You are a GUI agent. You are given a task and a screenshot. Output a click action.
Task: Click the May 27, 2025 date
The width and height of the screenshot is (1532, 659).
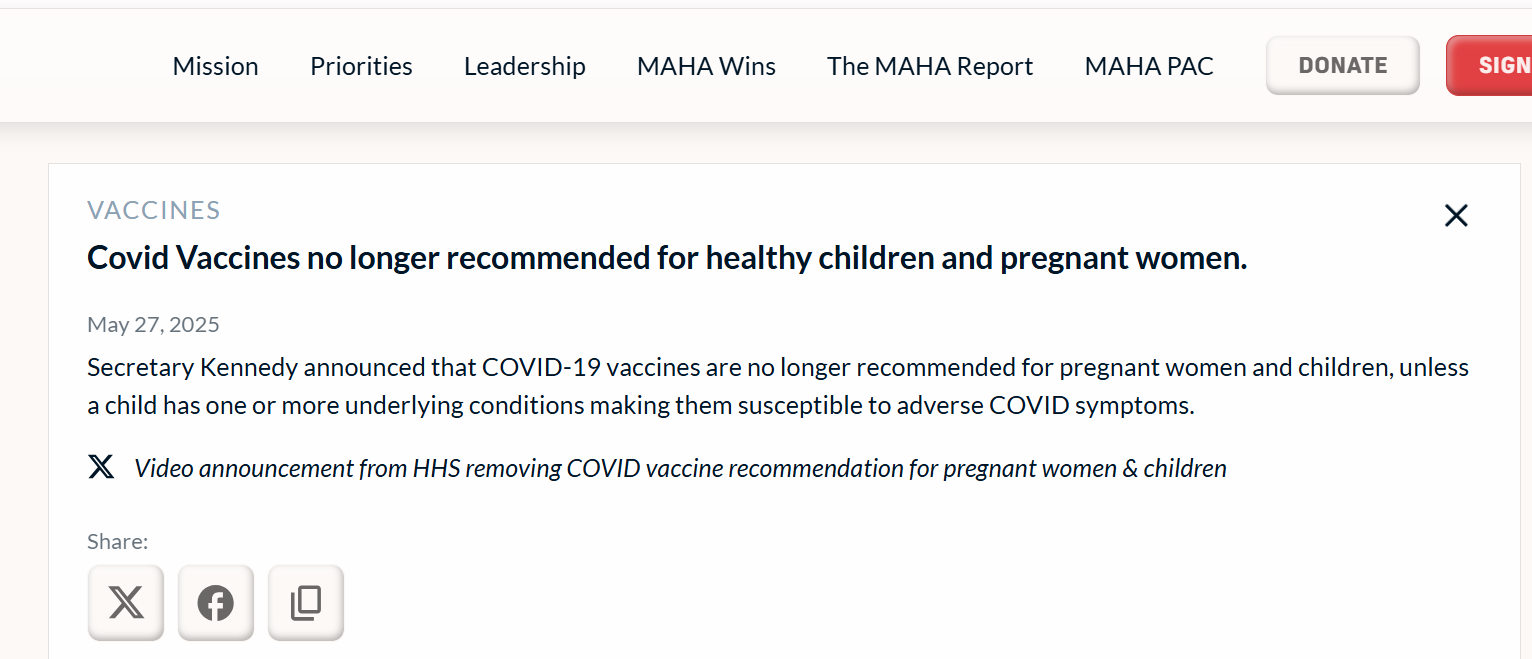pos(153,324)
